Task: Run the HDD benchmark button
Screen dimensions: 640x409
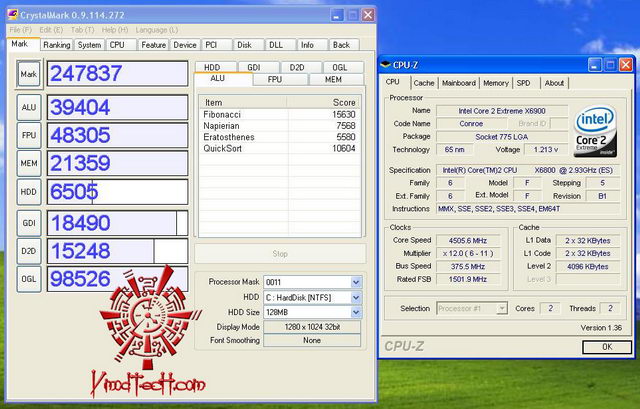Action: point(29,191)
